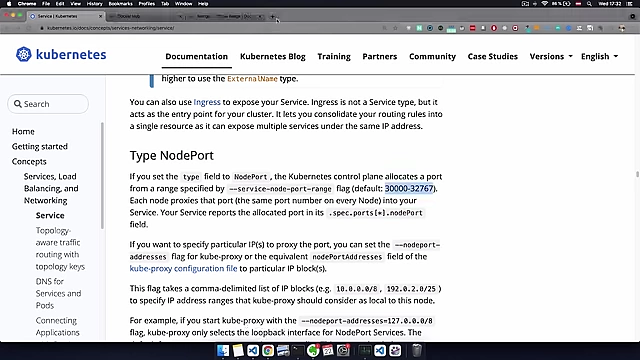Open Case Studies page
Viewport: 640px width, 360px height.
(x=493, y=56)
